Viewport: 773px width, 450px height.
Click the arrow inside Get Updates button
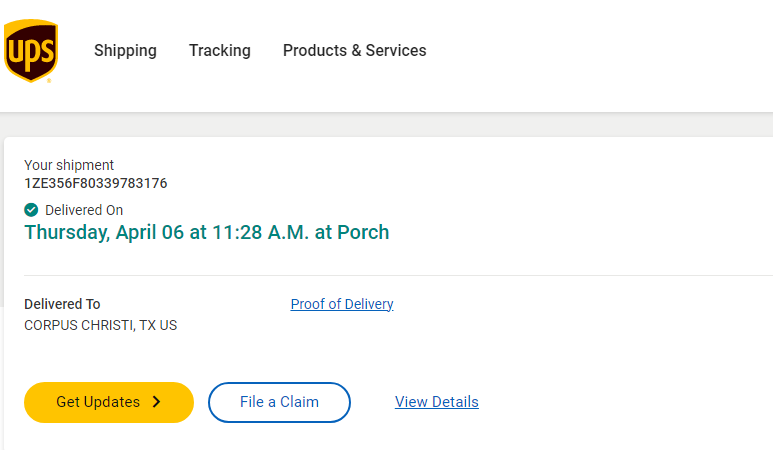click(x=156, y=402)
